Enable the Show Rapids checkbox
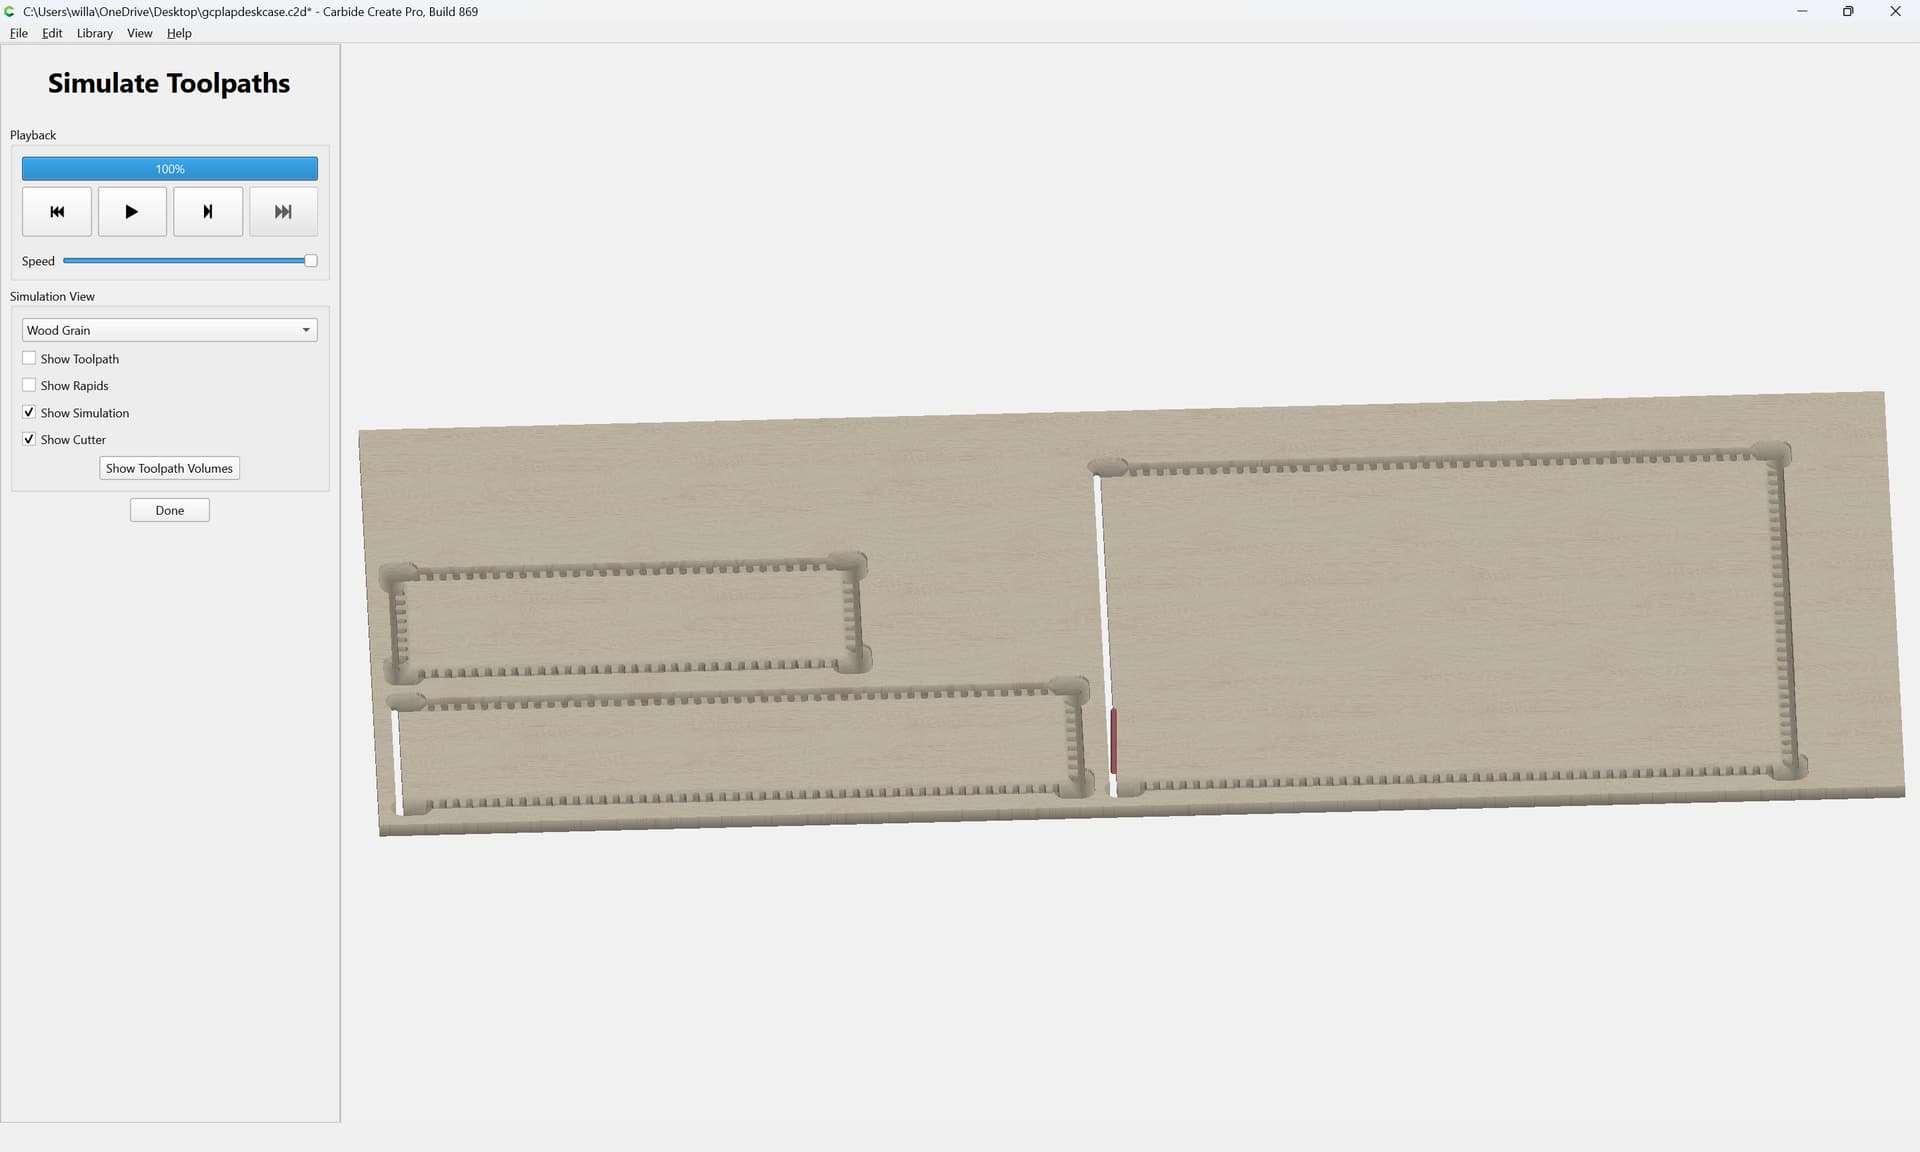 click(x=29, y=385)
